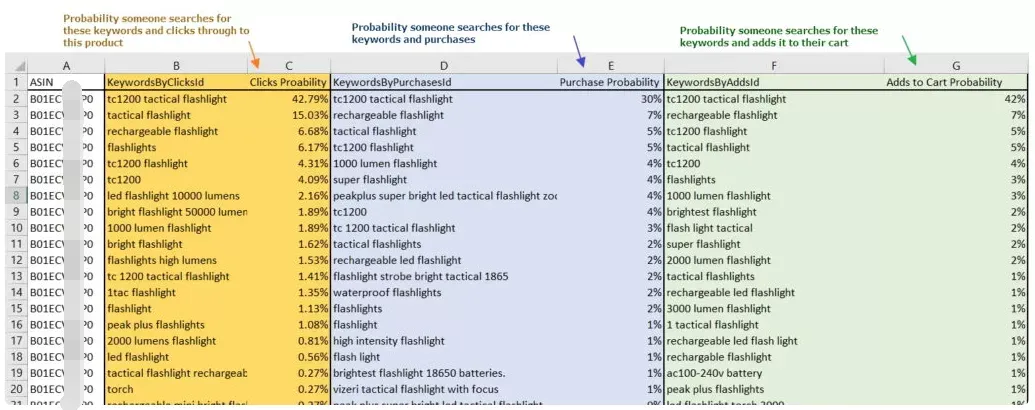Select 'waterproof flashlights' cell
Viewport: 1035px width, 410px height.
point(444,292)
